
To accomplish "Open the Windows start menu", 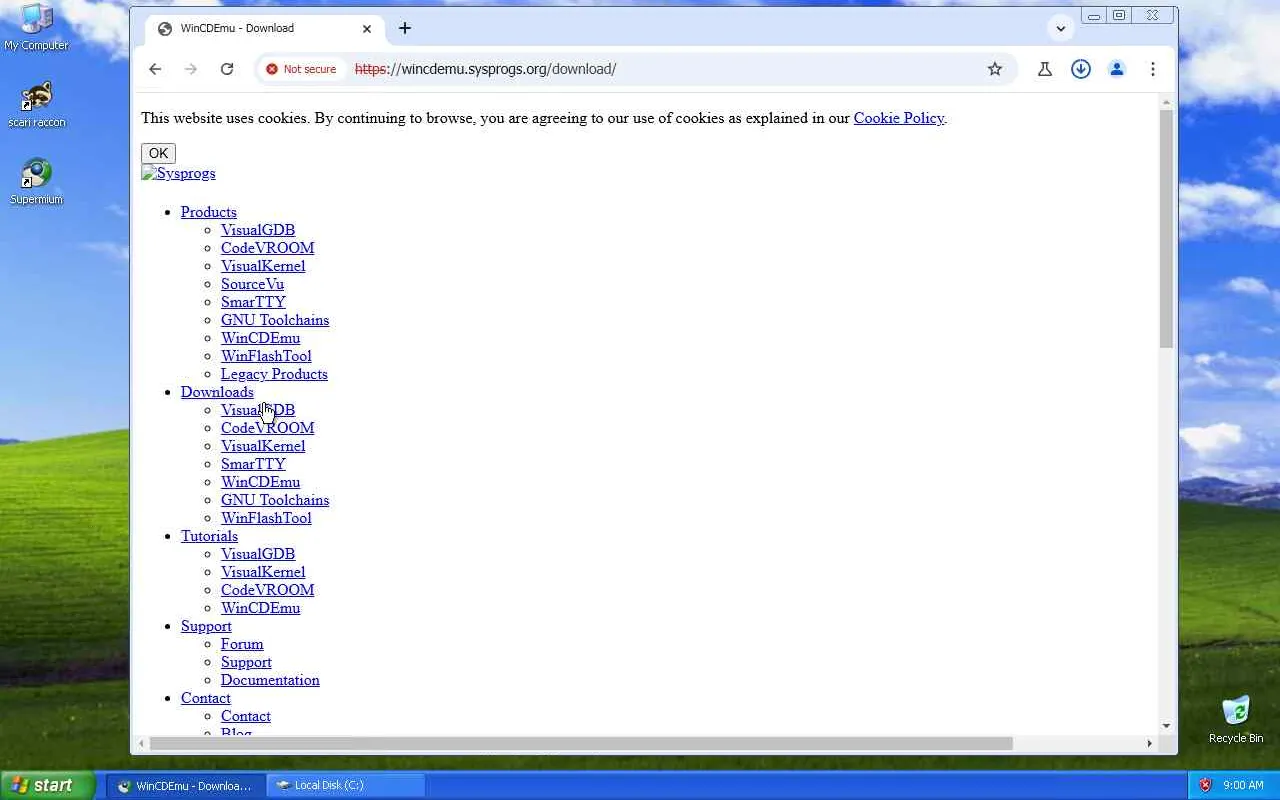I will [48, 785].
